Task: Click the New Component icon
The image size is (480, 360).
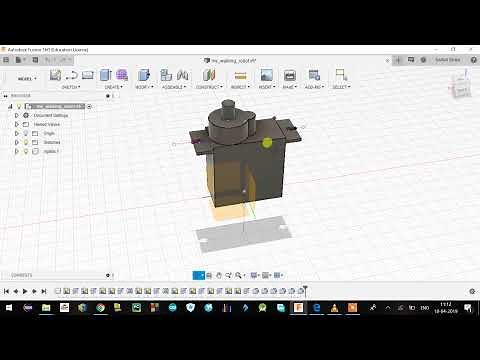Action: tap(166, 75)
